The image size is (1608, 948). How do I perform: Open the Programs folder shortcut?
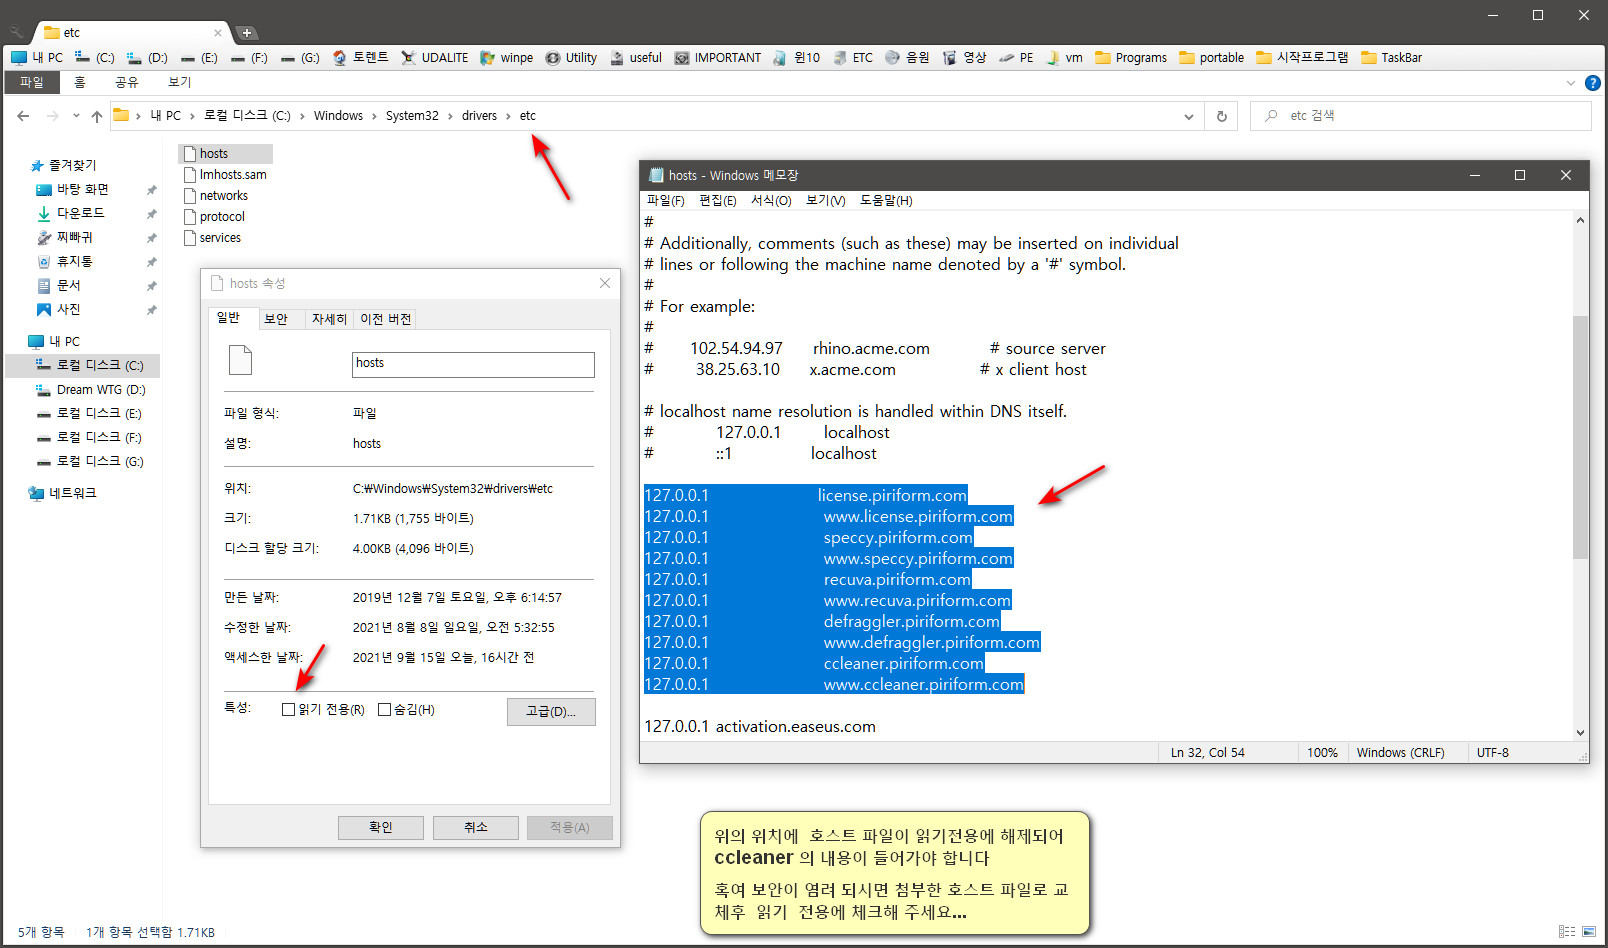click(1131, 58)
